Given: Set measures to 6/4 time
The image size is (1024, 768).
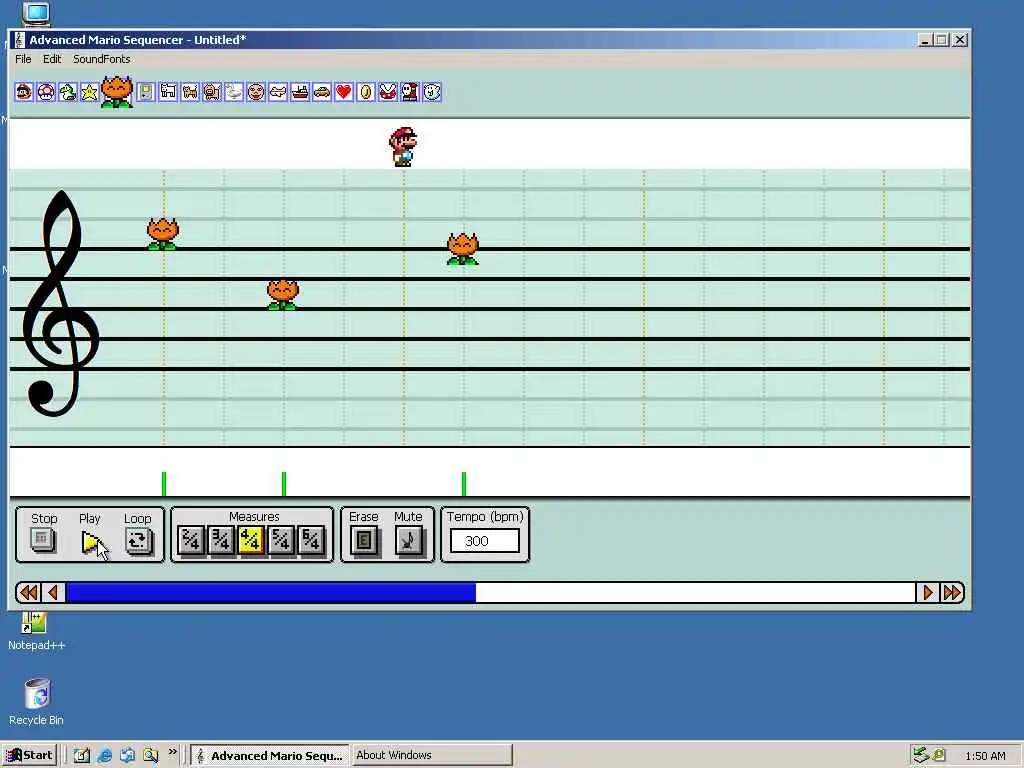Looking at the screenshot, I should 311,540.
